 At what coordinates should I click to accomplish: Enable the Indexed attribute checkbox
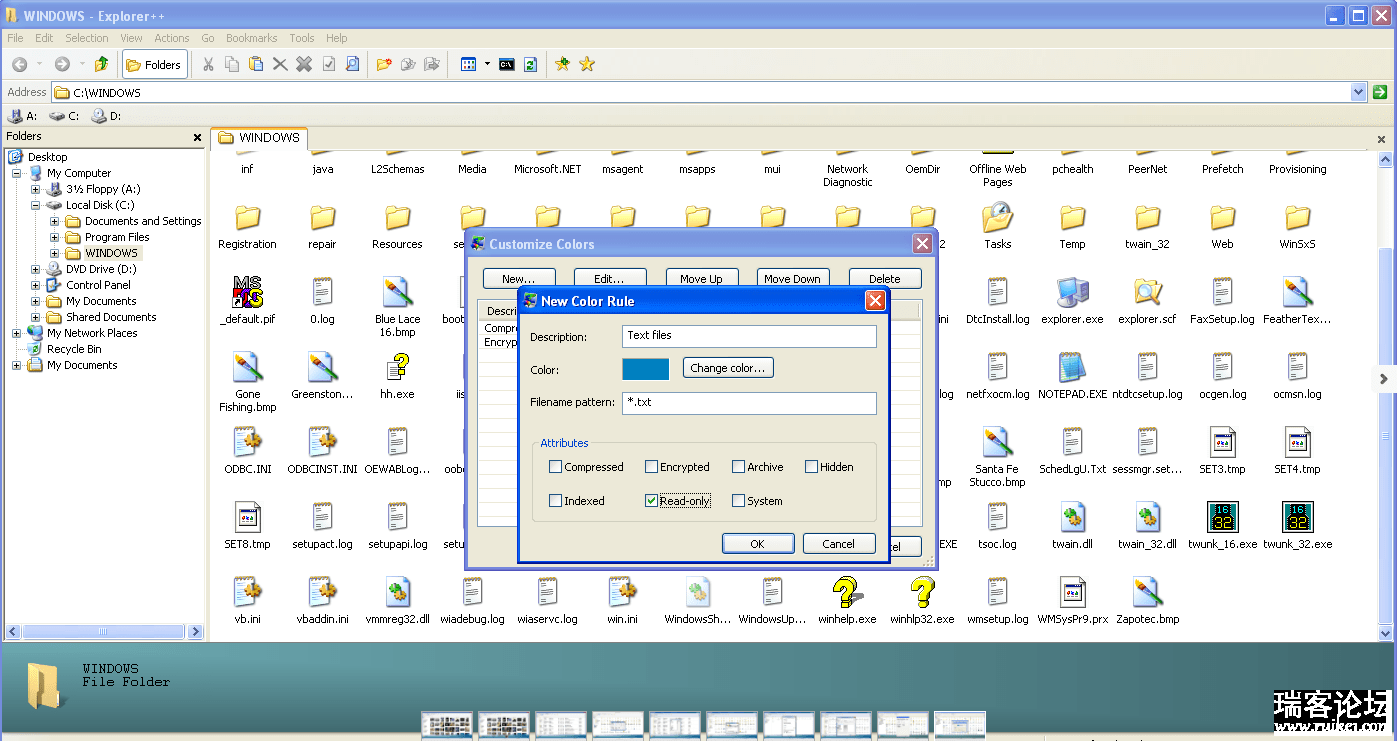pyautogui.click(x=556, y=501)
